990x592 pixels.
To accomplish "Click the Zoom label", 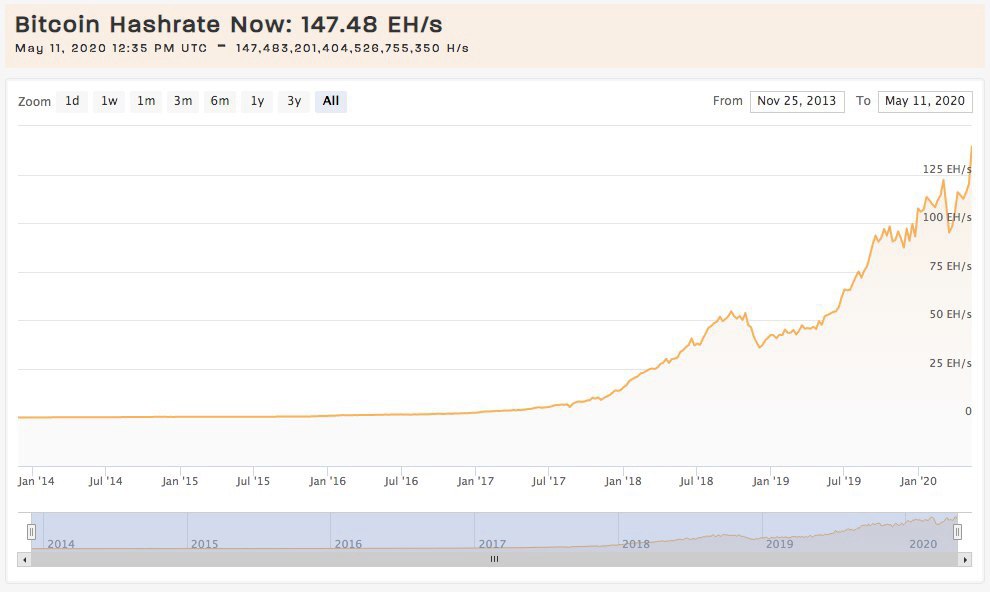I will click(34, 102).
